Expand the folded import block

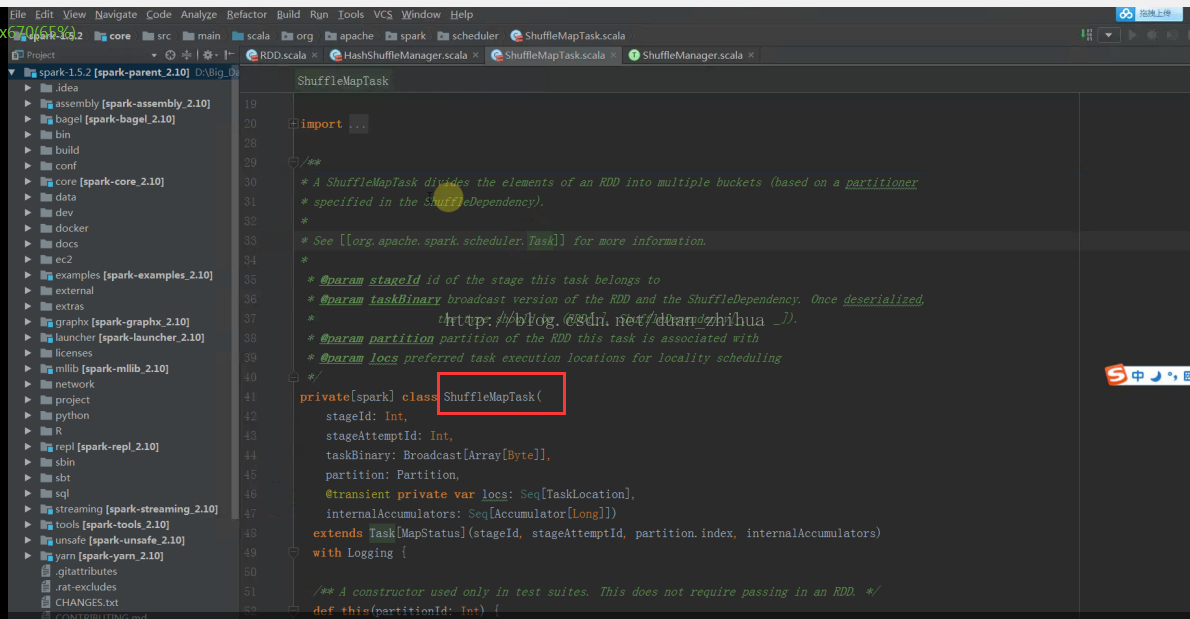pos(293,124)
